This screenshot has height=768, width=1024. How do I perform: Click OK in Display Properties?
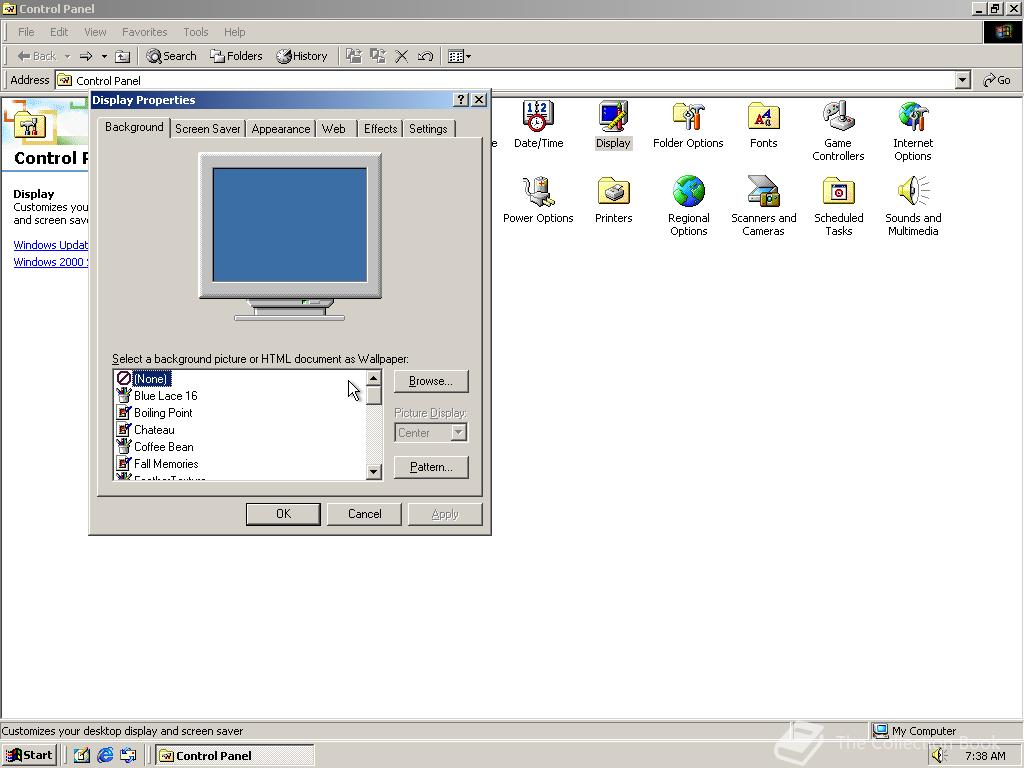point(283,514)
